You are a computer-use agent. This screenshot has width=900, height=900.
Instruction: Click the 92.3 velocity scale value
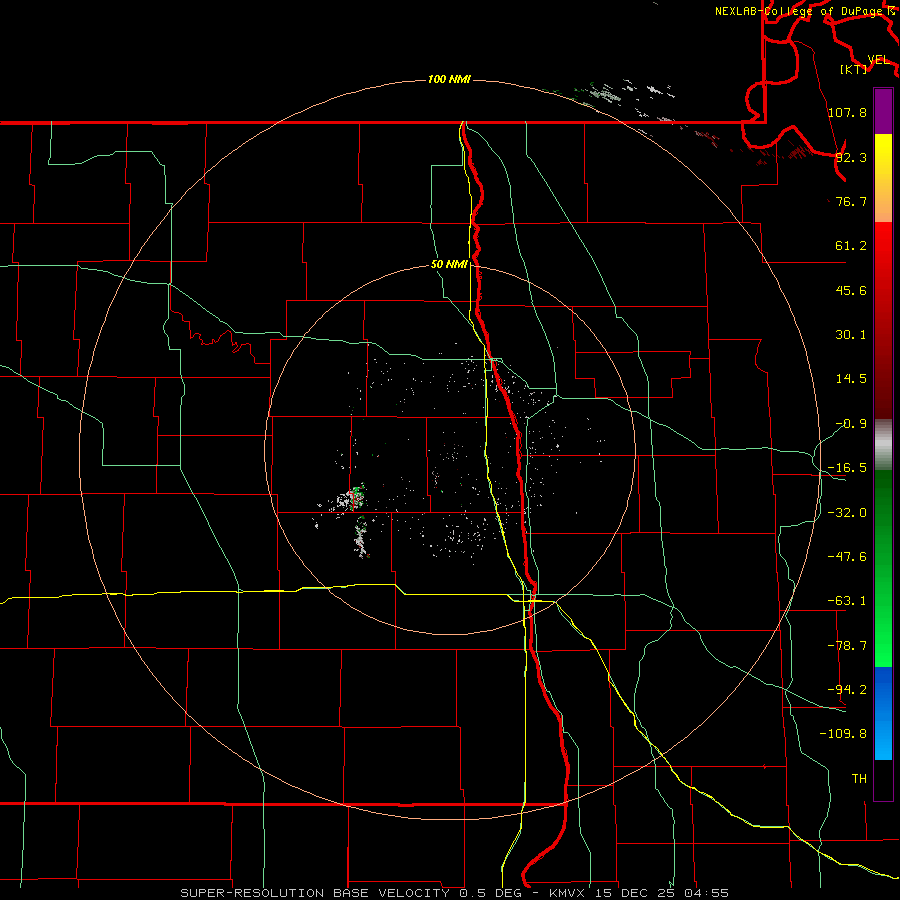pos(851,157)
